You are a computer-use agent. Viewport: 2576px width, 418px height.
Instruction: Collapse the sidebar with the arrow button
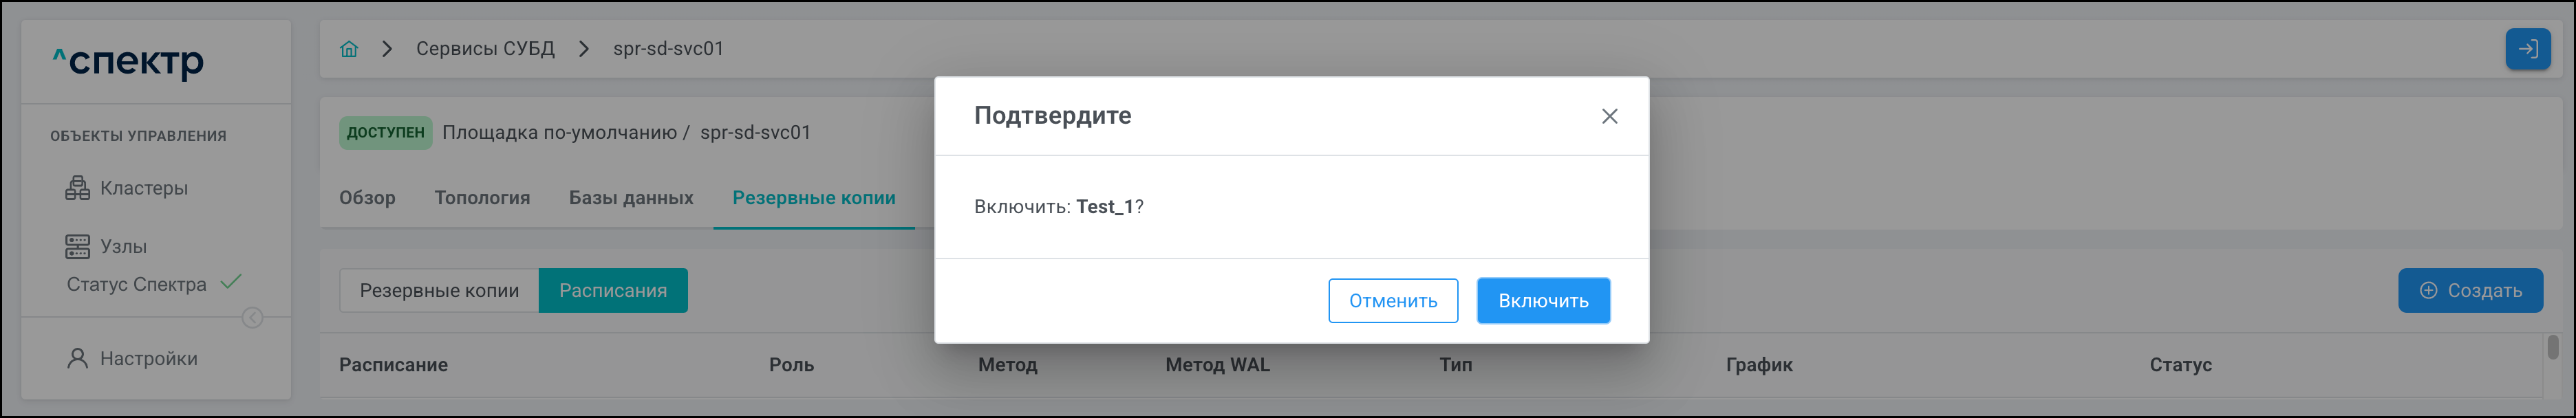[253, 318]
